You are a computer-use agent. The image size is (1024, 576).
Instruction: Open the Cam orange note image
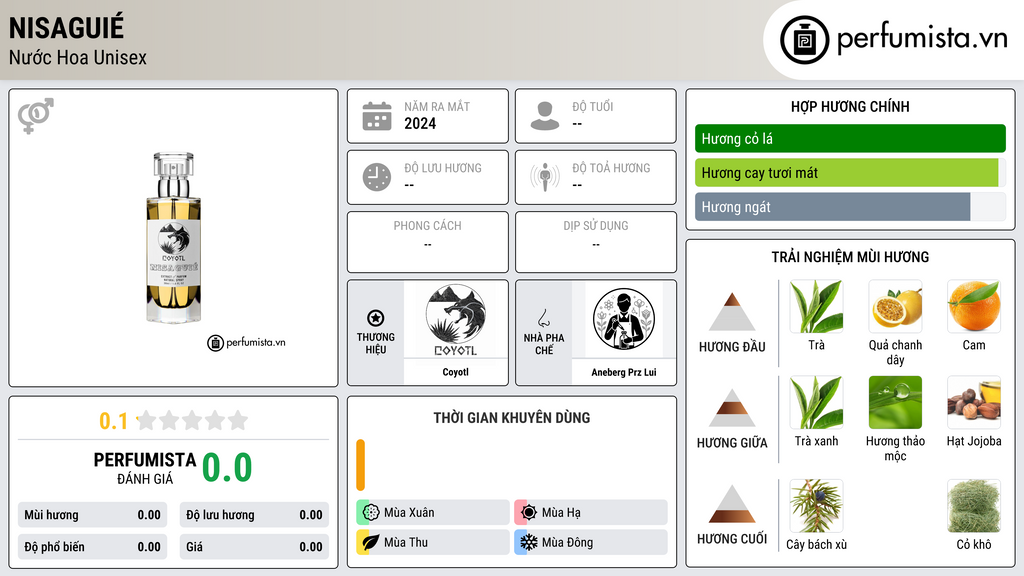[974, 307]
